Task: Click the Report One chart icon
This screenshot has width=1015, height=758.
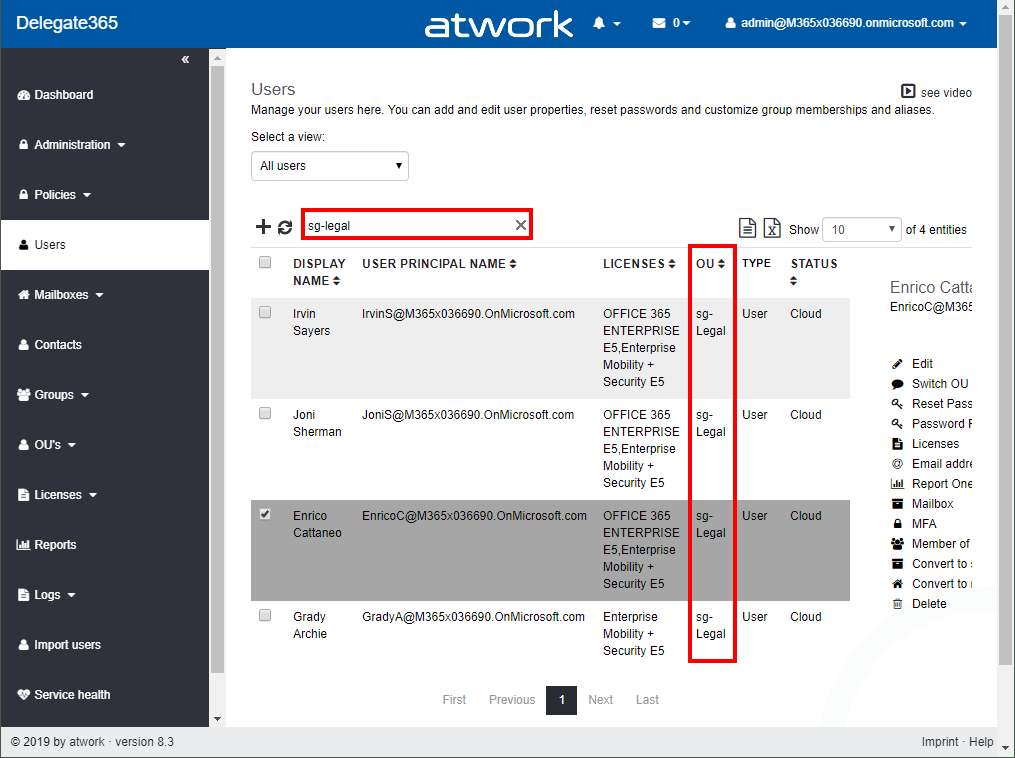Action: [x=897, y=484]
